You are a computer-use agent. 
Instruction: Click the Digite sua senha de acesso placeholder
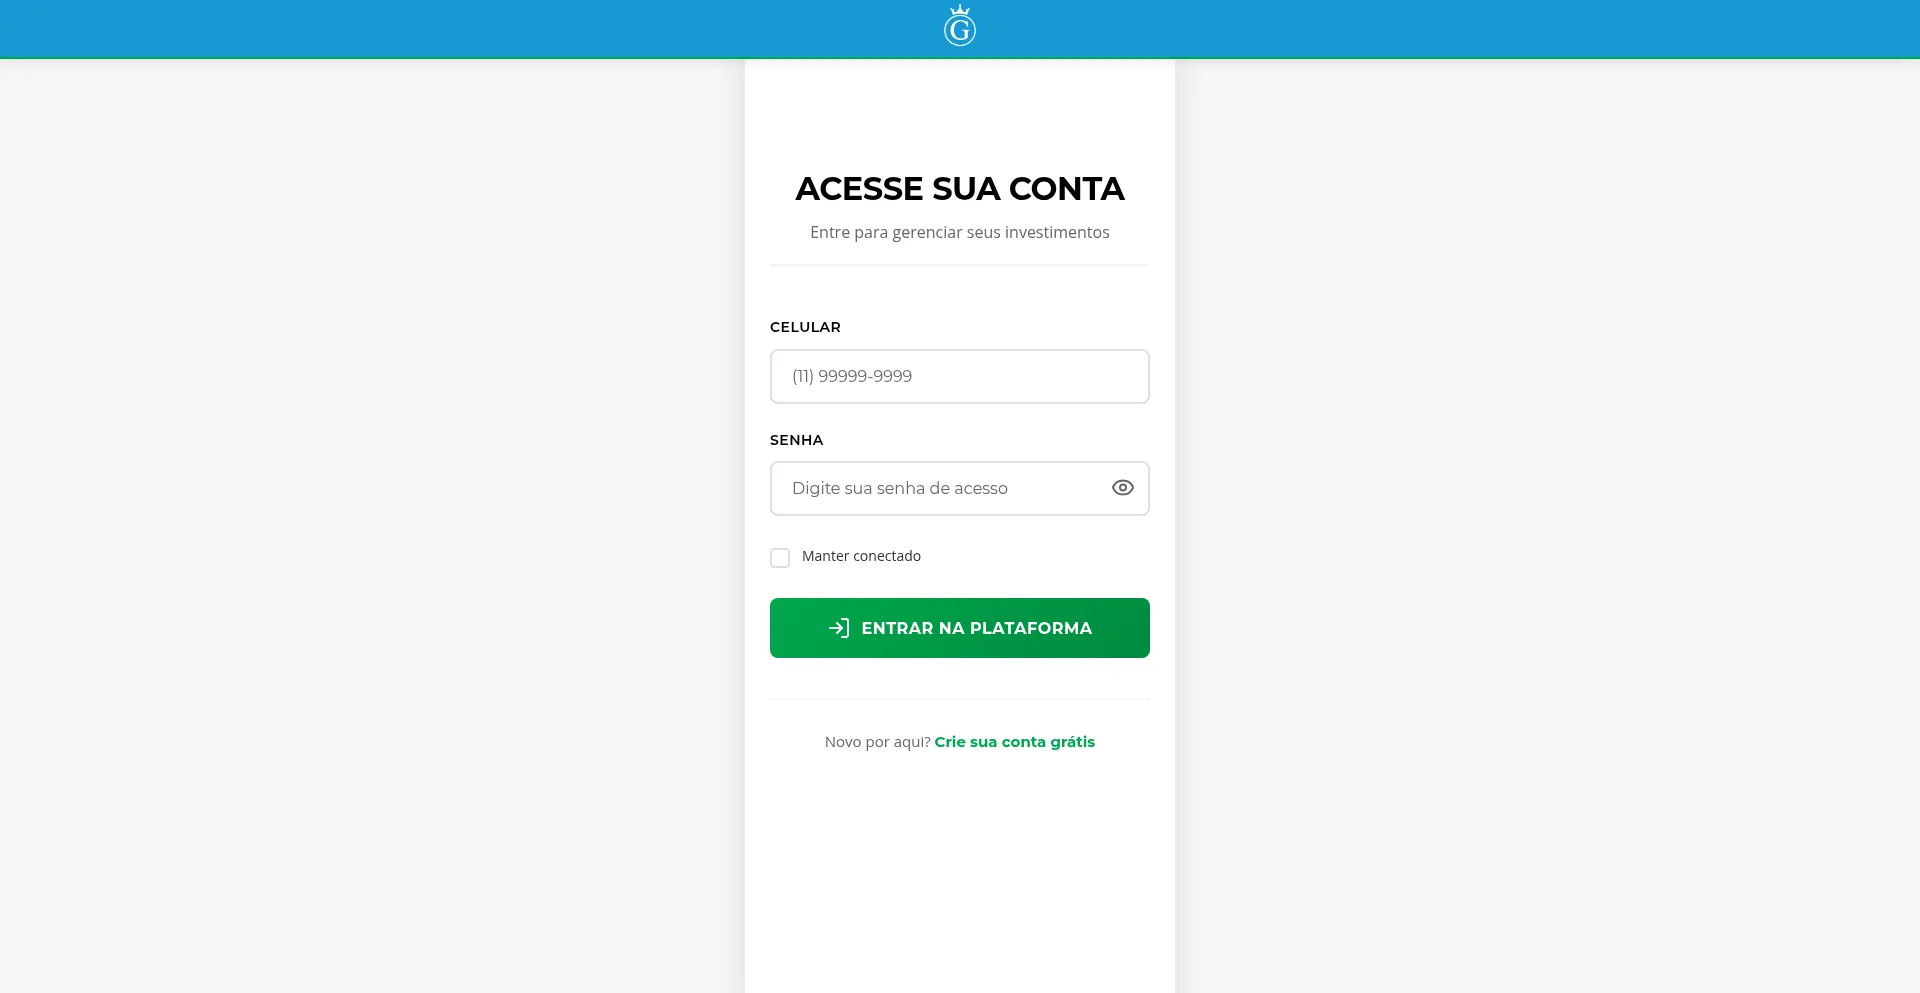[x=900, y=488]
